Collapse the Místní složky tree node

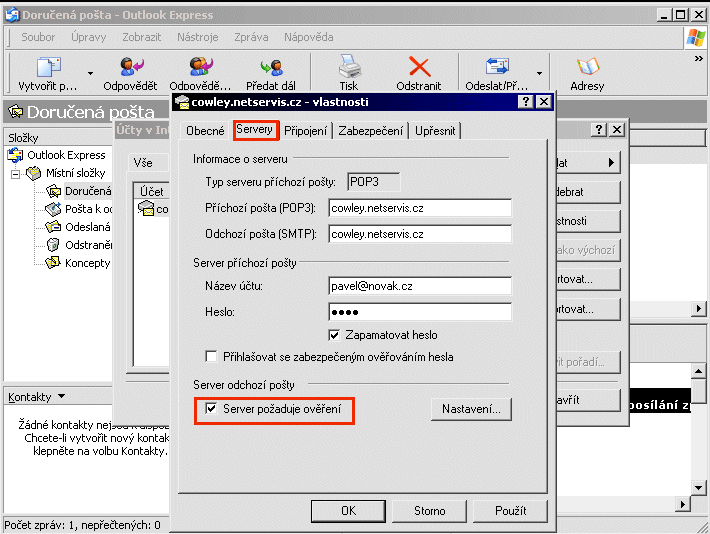click(x=15, y=174)
